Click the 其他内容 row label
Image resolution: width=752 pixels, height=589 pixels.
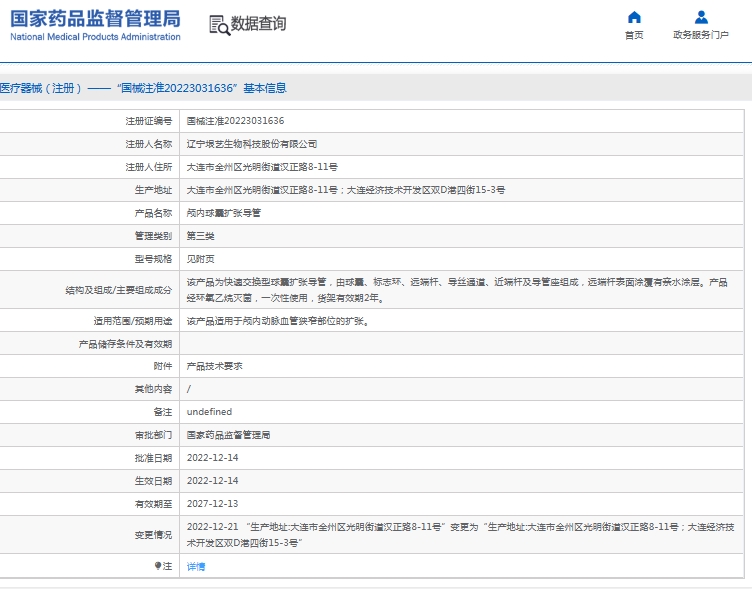(x=153, y=389)
